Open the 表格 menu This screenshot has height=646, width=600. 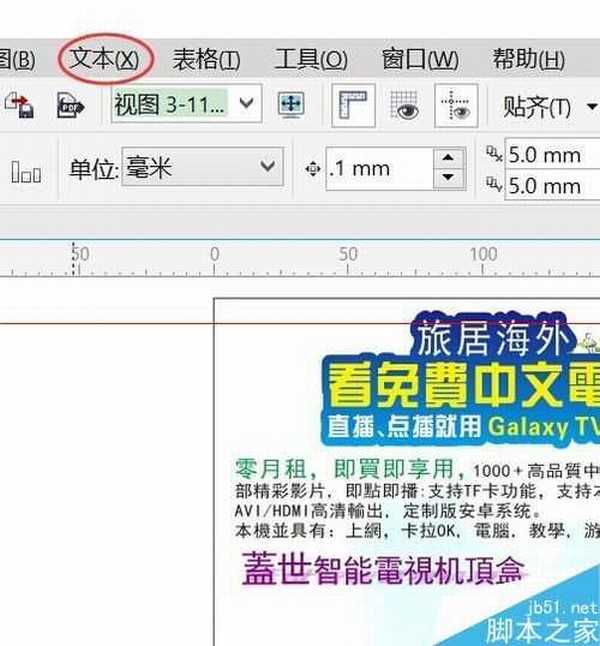coord(206,59)
